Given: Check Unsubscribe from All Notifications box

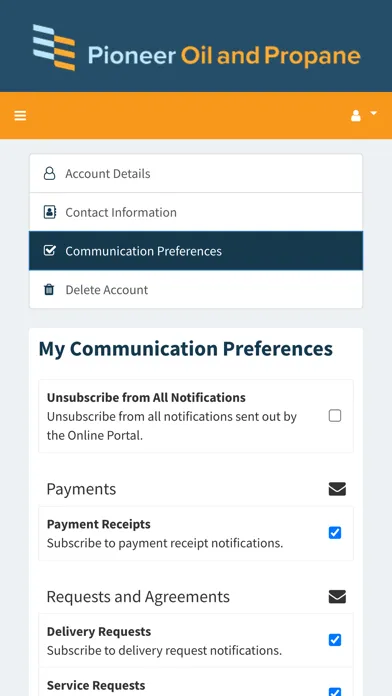Looking at the screenshot, I should [x=335, y=416].
